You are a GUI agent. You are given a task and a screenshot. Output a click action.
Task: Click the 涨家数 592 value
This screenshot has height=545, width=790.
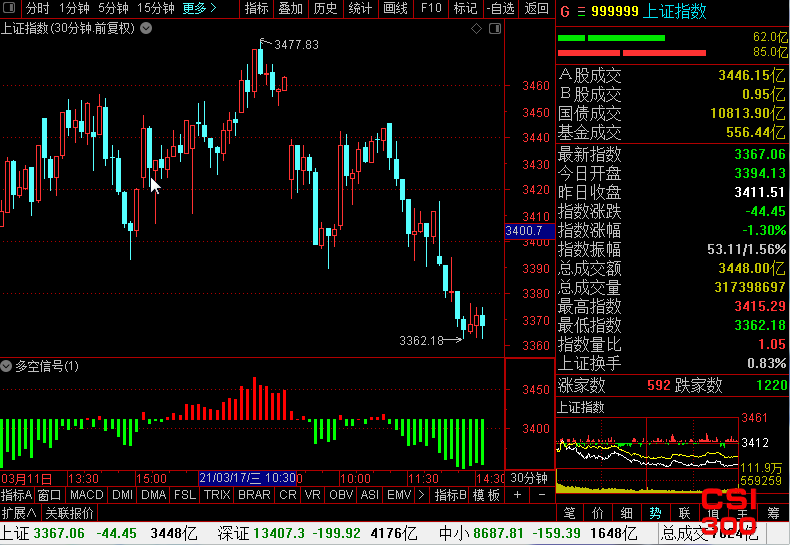click(x=659, y=386)
